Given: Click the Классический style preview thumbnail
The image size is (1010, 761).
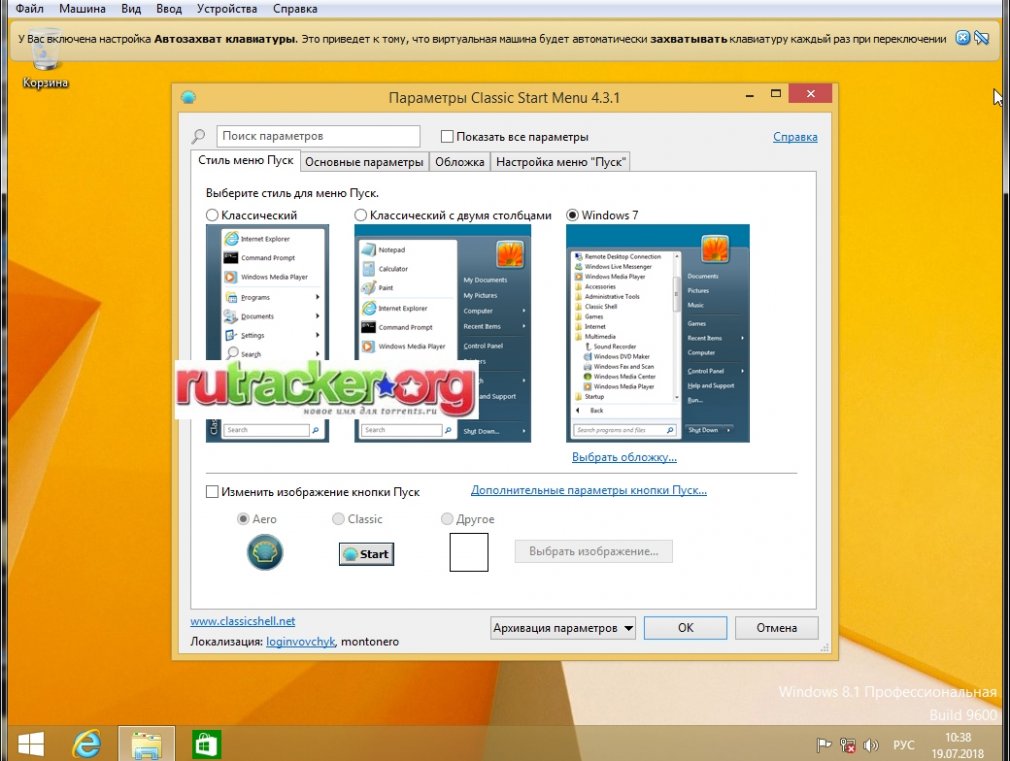Looking at the screenshot, I should click(x=267, y=333).
